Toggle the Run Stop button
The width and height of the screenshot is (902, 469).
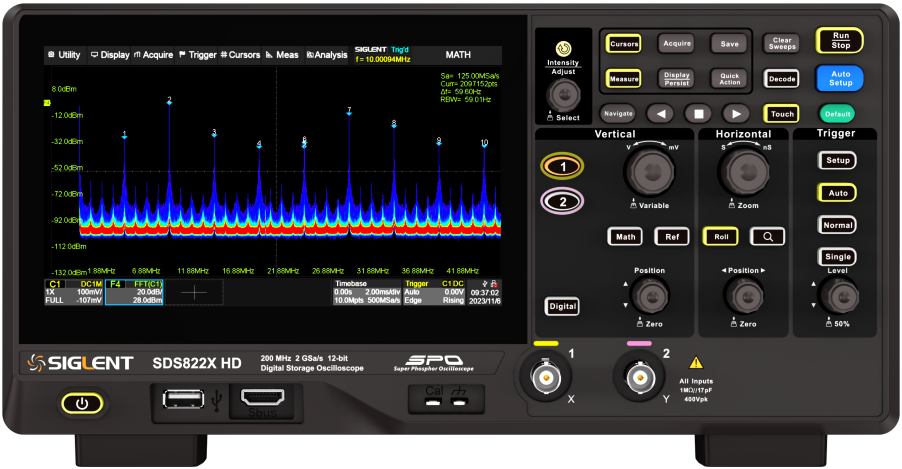click(840, 40)
